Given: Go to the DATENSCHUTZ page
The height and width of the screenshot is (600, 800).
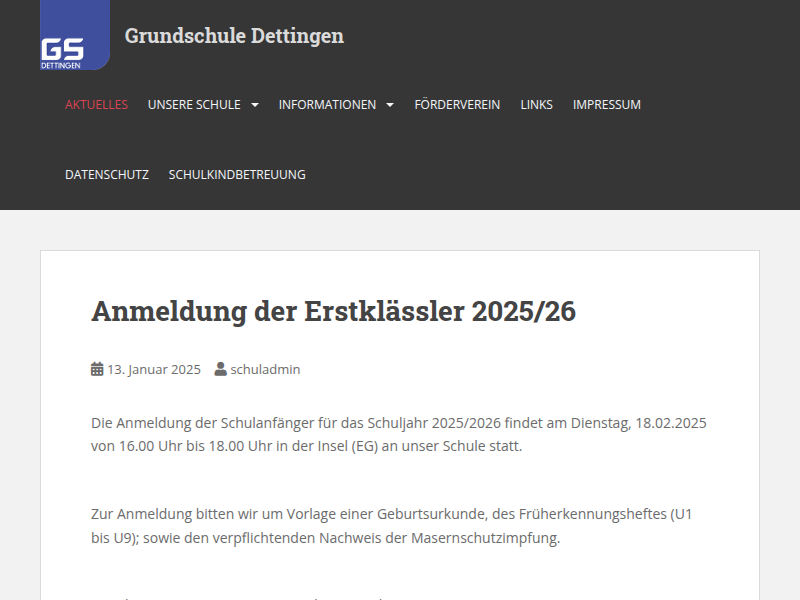Looking at the screenshot, I should coord(106,174).
